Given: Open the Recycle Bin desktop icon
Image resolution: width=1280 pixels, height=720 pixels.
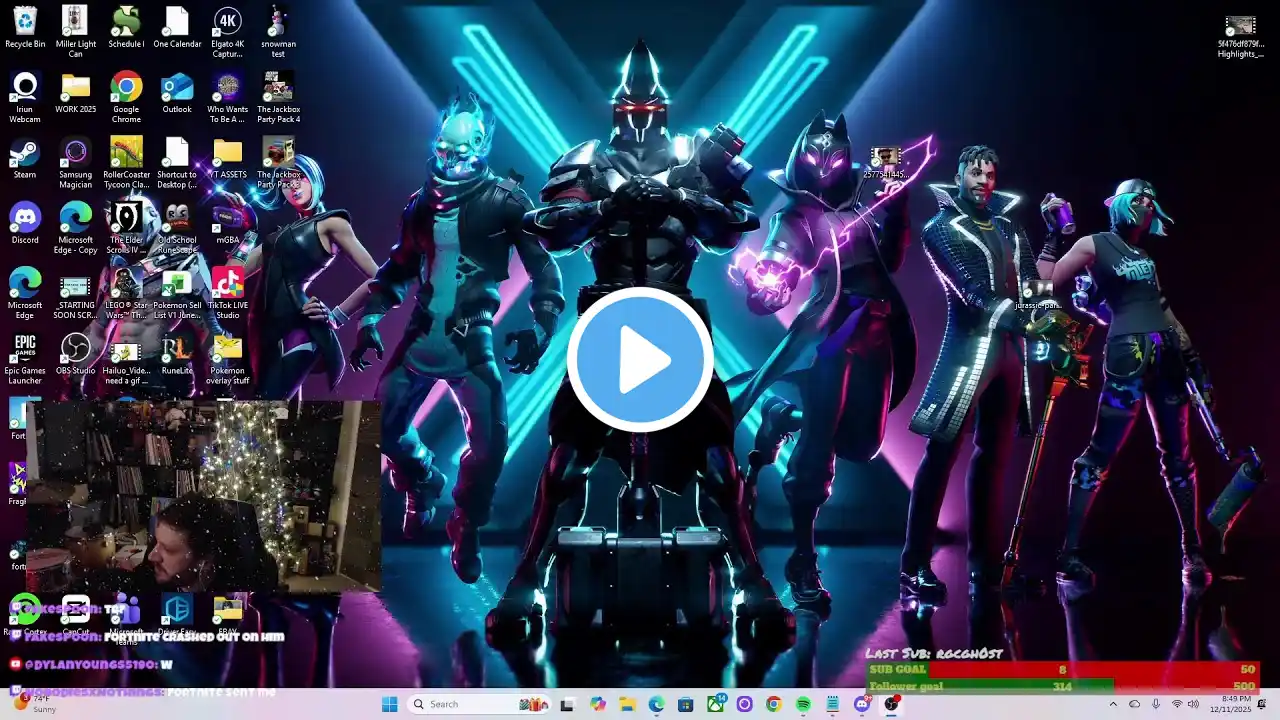Looking at the screenshot, I should pyautogui.click(x=25, y=28).
